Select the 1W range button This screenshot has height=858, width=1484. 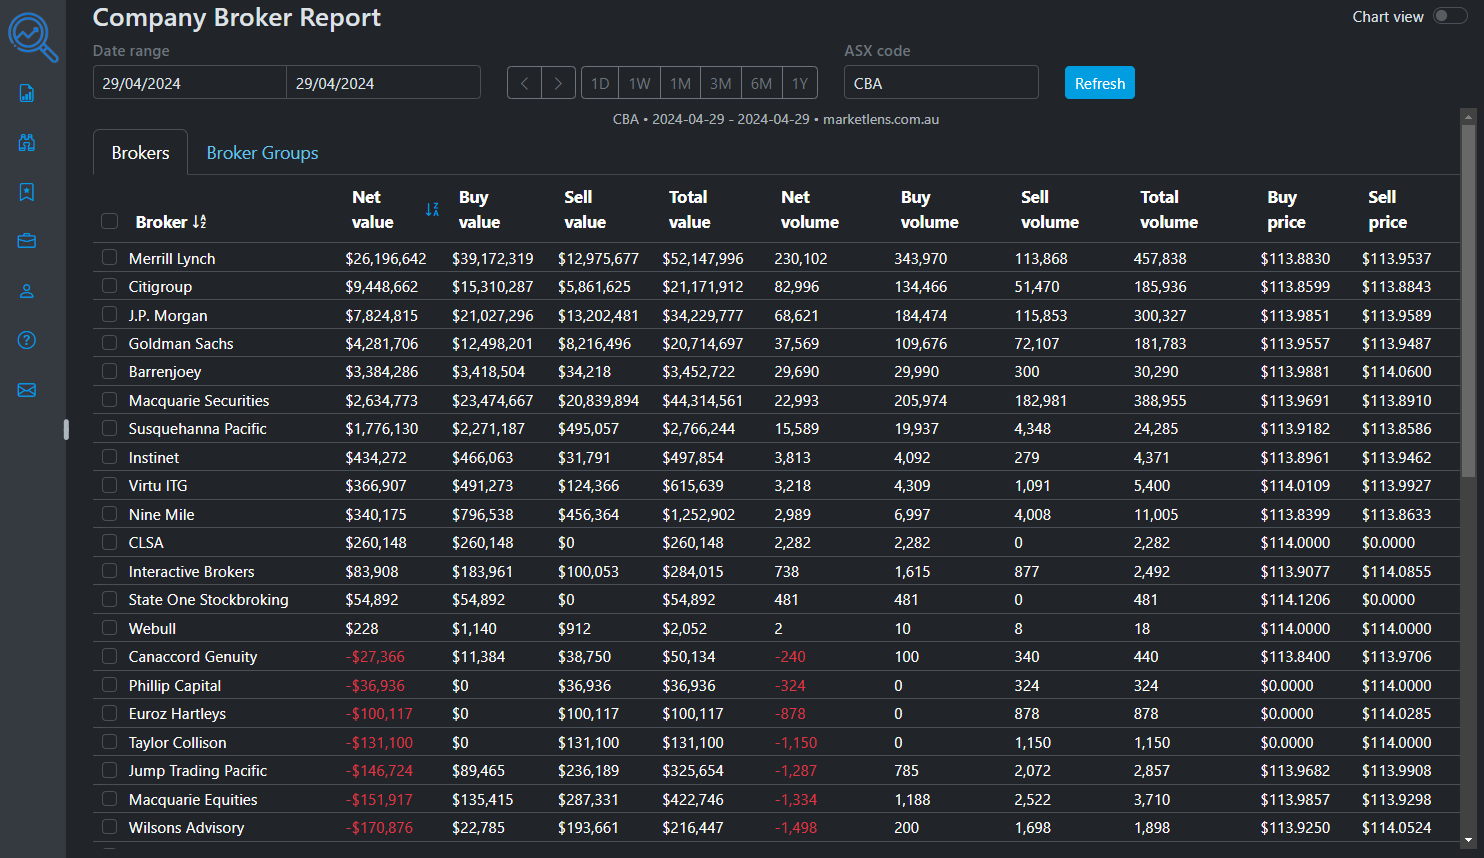(640, 83)
